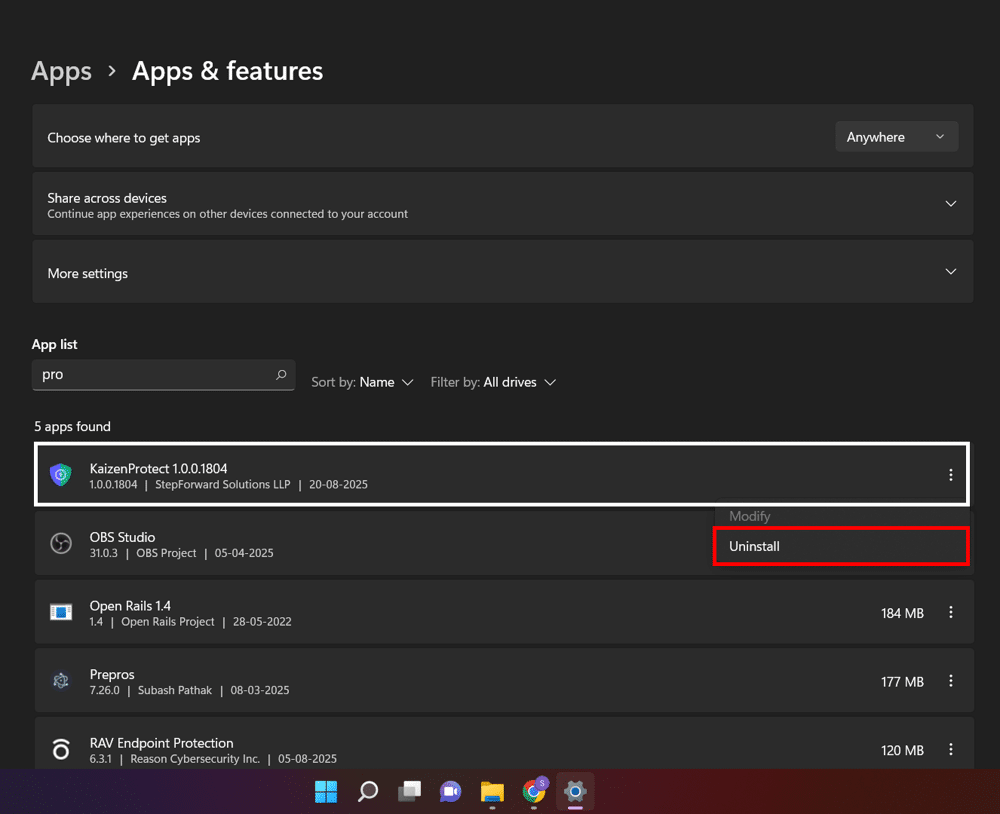Open the 'Anywhere' app source dropdown
The width and height of the screenshot is (1000, 814).
(x=896, y=137)
